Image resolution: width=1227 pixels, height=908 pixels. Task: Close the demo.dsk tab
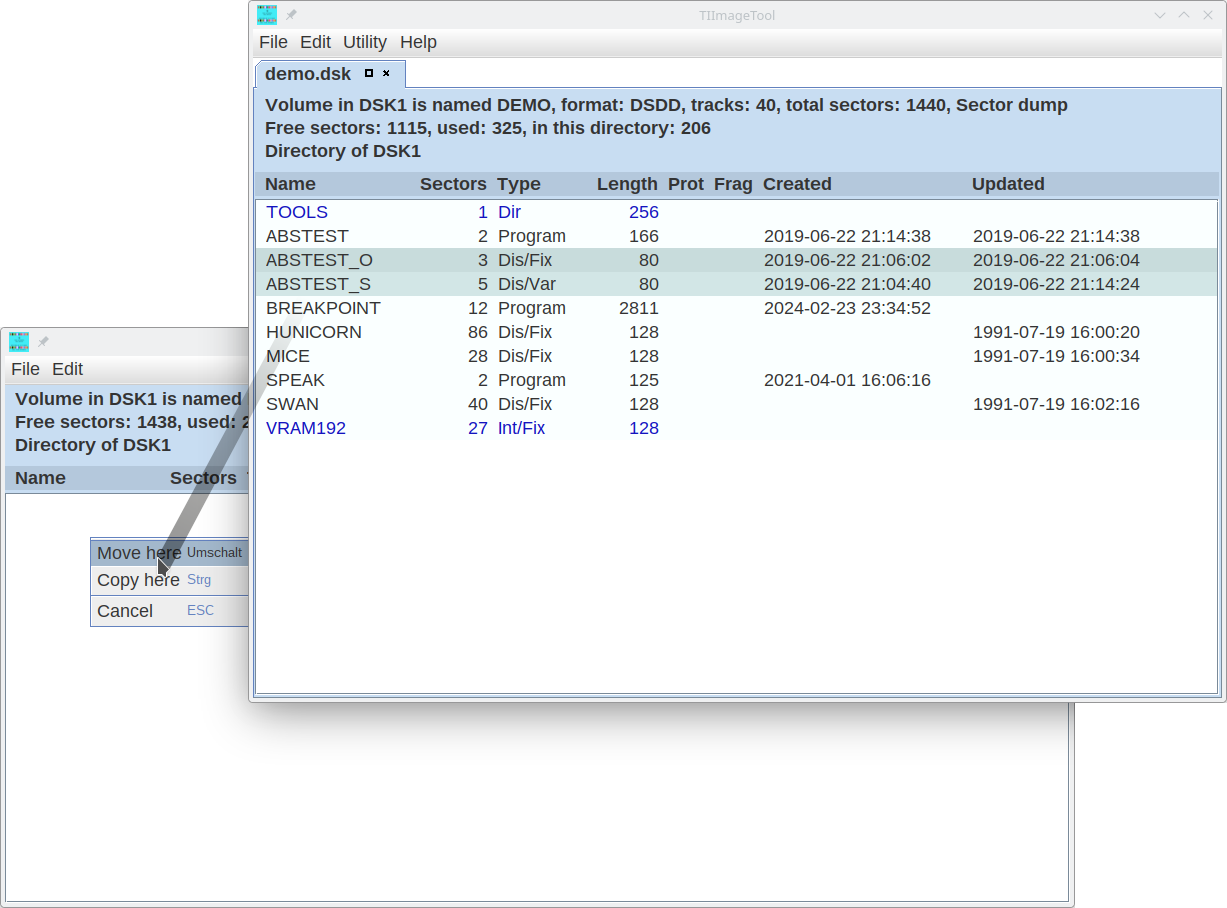[387, 73]
